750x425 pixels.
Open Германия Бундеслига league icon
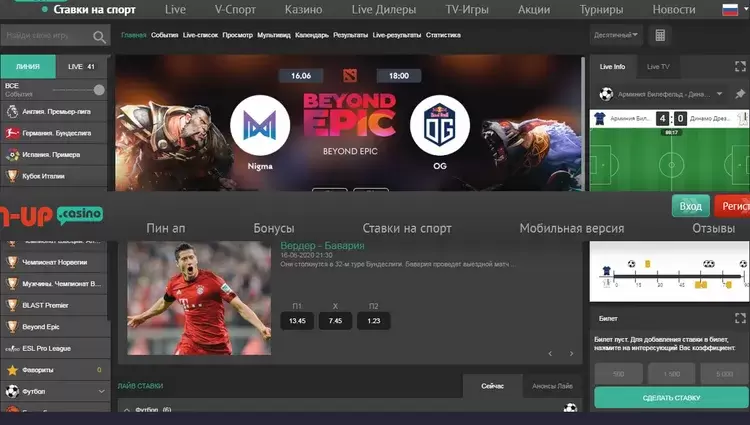(12, 133)
